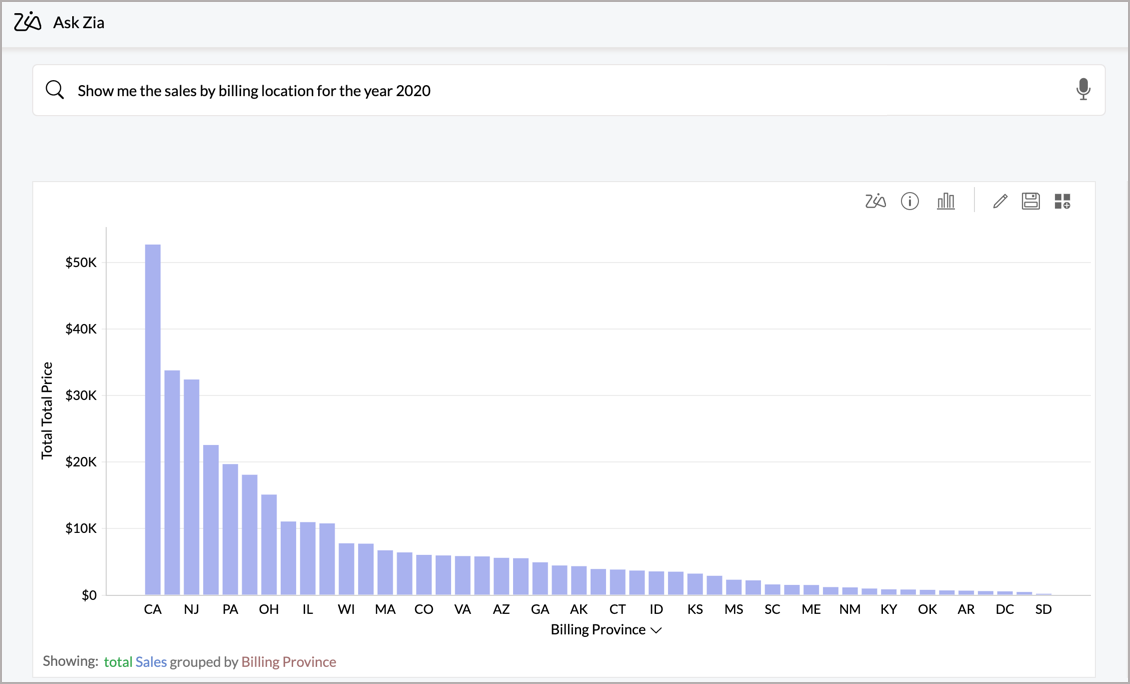Image resolution: width=1130 pixels, height=684 pixels.
Task: Select the NJ bar in the chart
Action: (191, 488)
